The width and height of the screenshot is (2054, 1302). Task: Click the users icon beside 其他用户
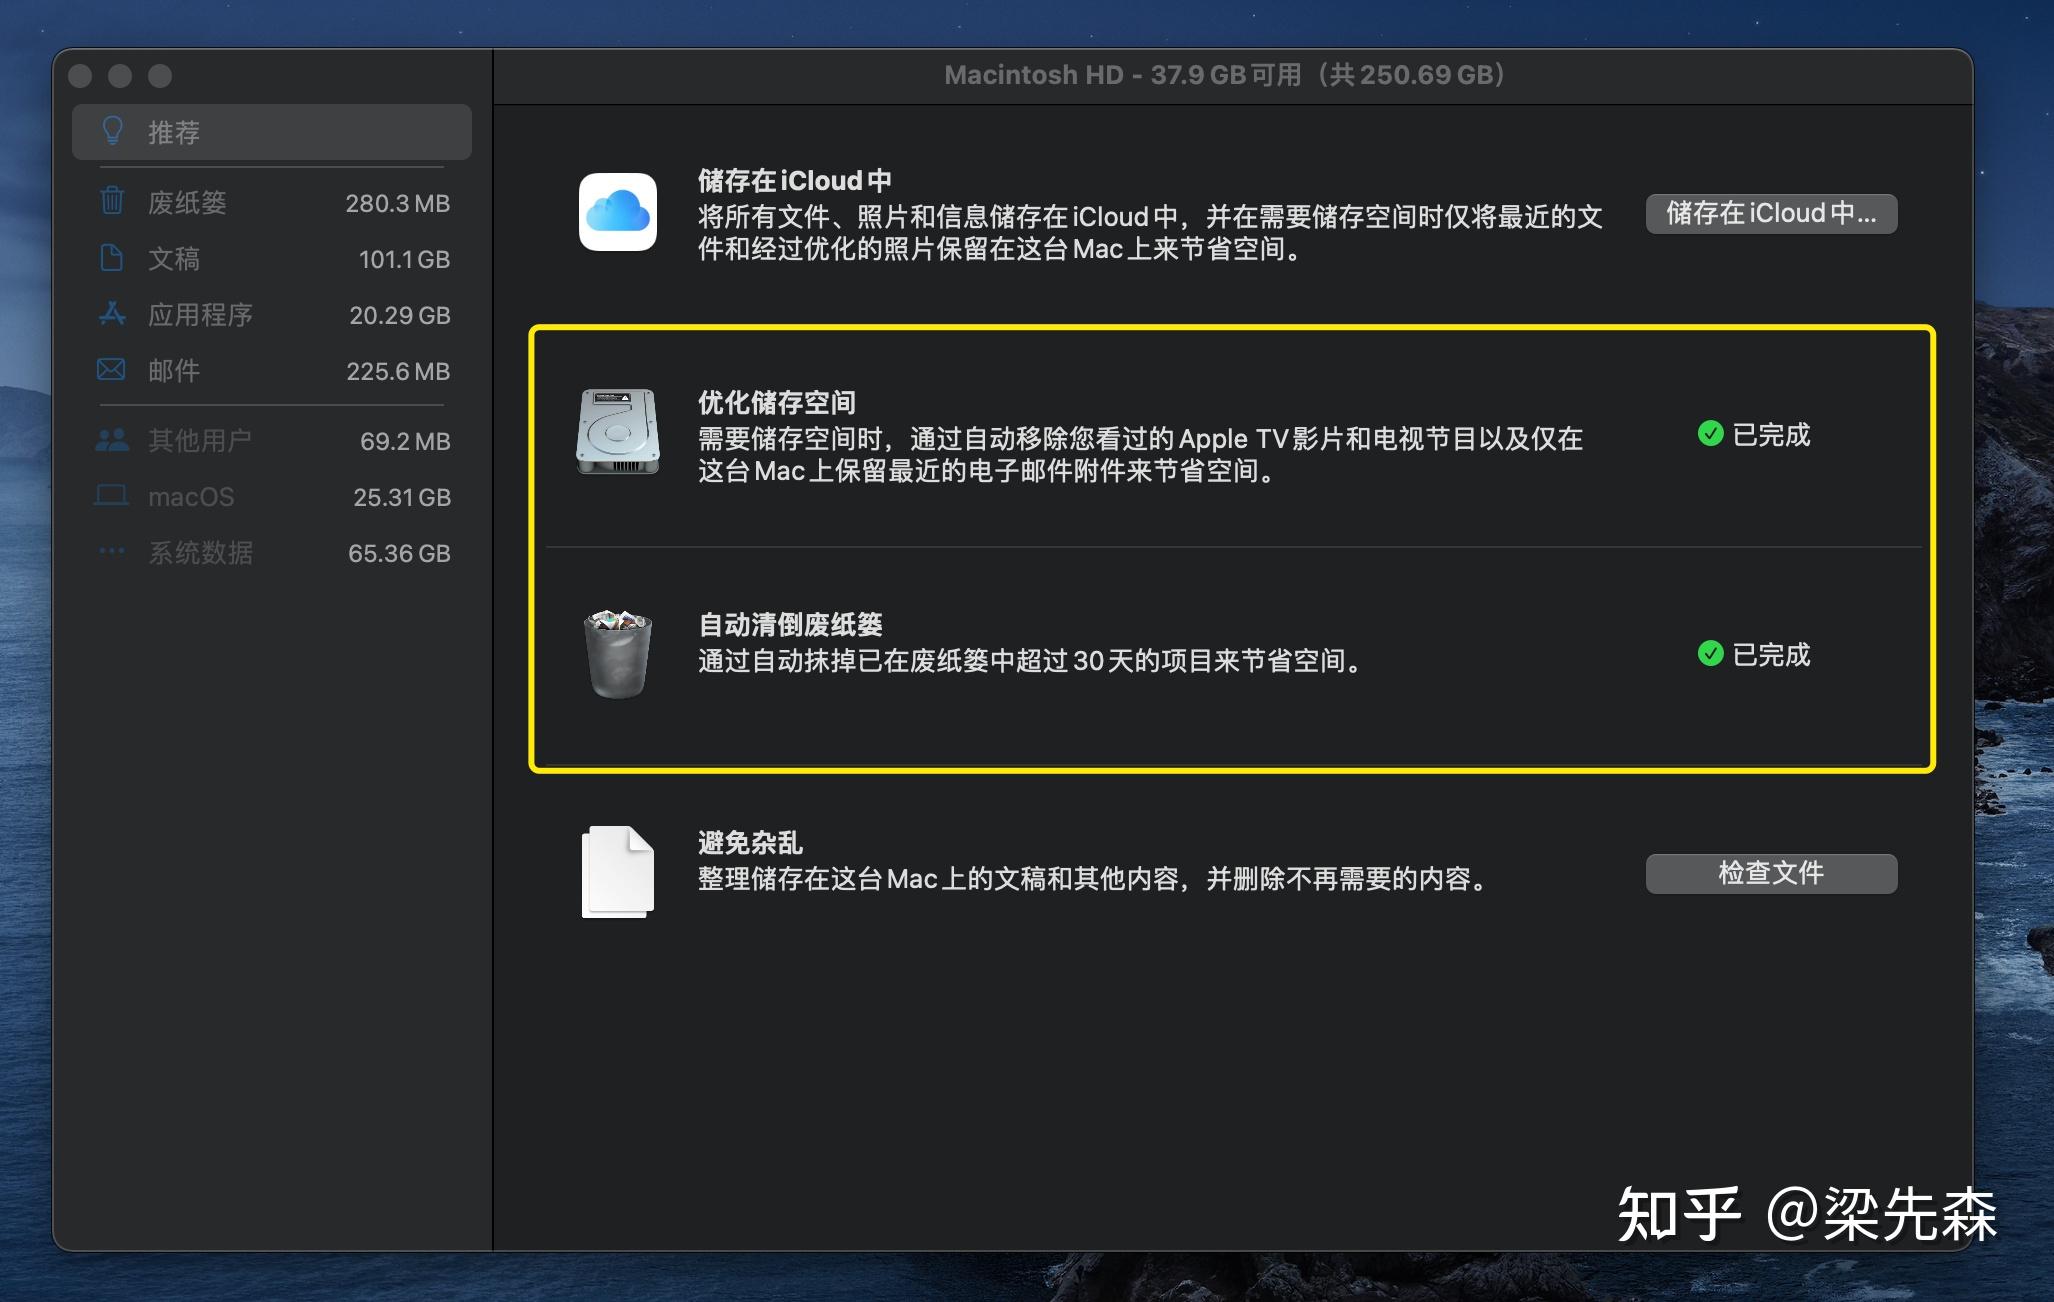tap(112, 440)
